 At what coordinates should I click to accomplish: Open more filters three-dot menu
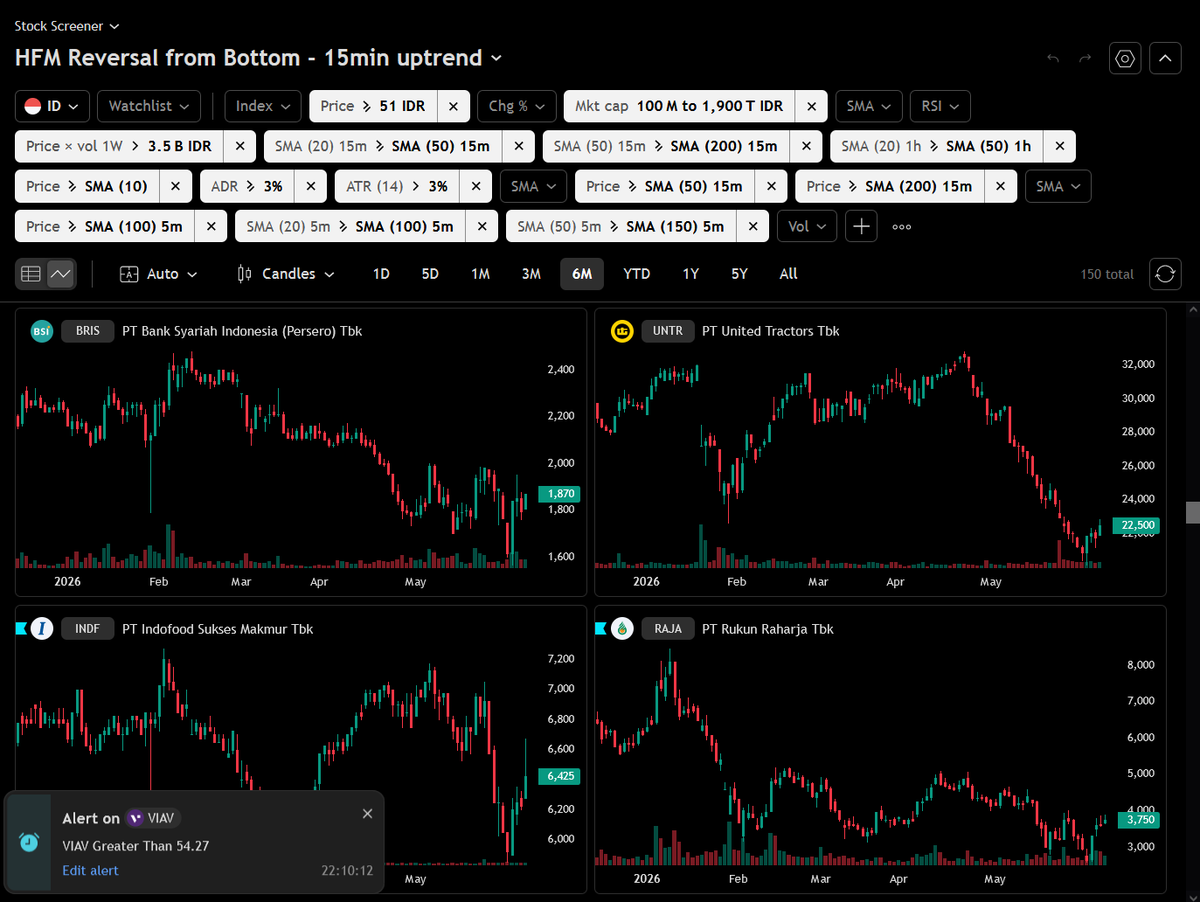coord(901,226)
